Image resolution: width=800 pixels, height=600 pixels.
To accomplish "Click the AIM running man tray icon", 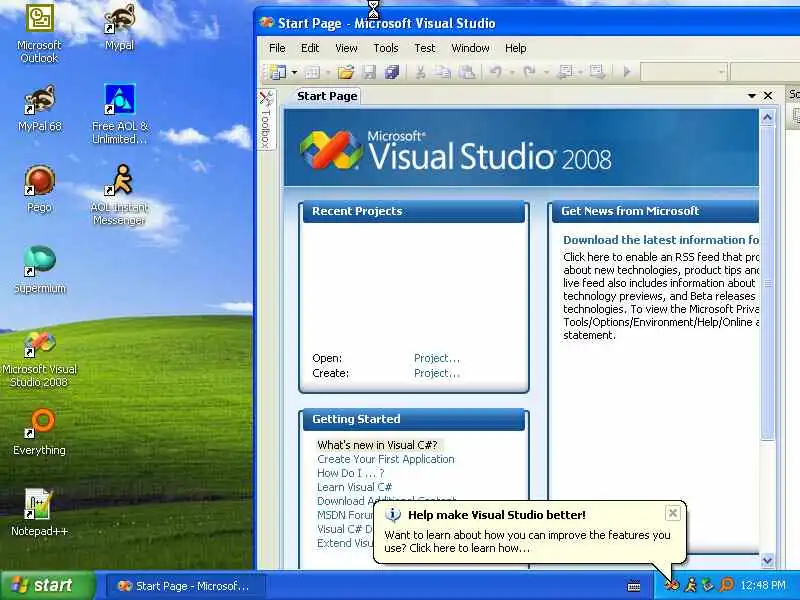I will 690,585.
